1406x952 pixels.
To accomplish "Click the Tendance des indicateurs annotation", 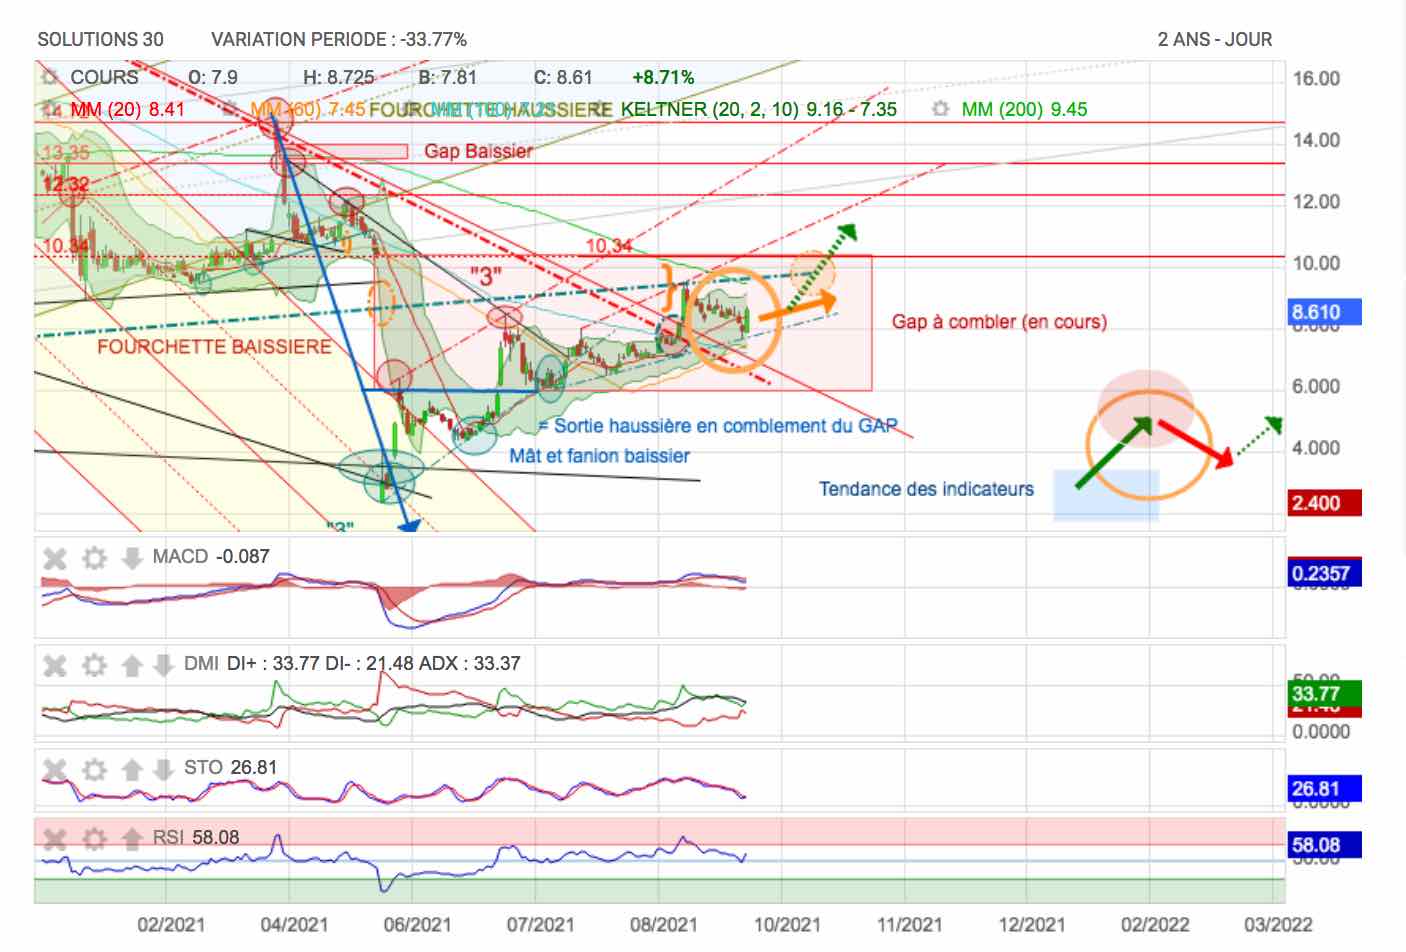I will click(926, 489).
